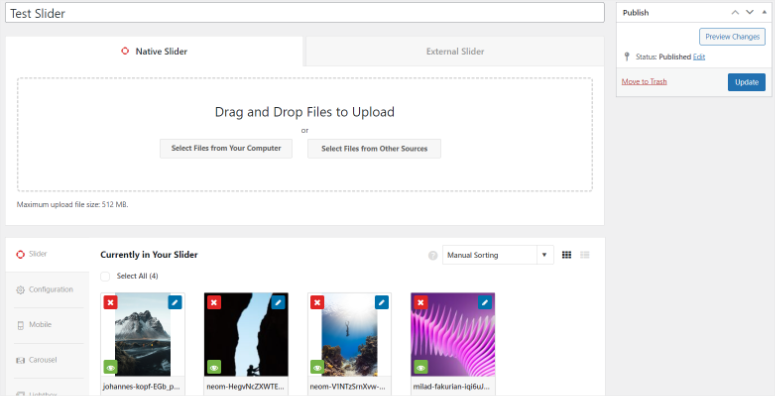Edit the milad-fakurian purple image
The image size is (775, 396).
pyautogui.click(x=485, y=302)
